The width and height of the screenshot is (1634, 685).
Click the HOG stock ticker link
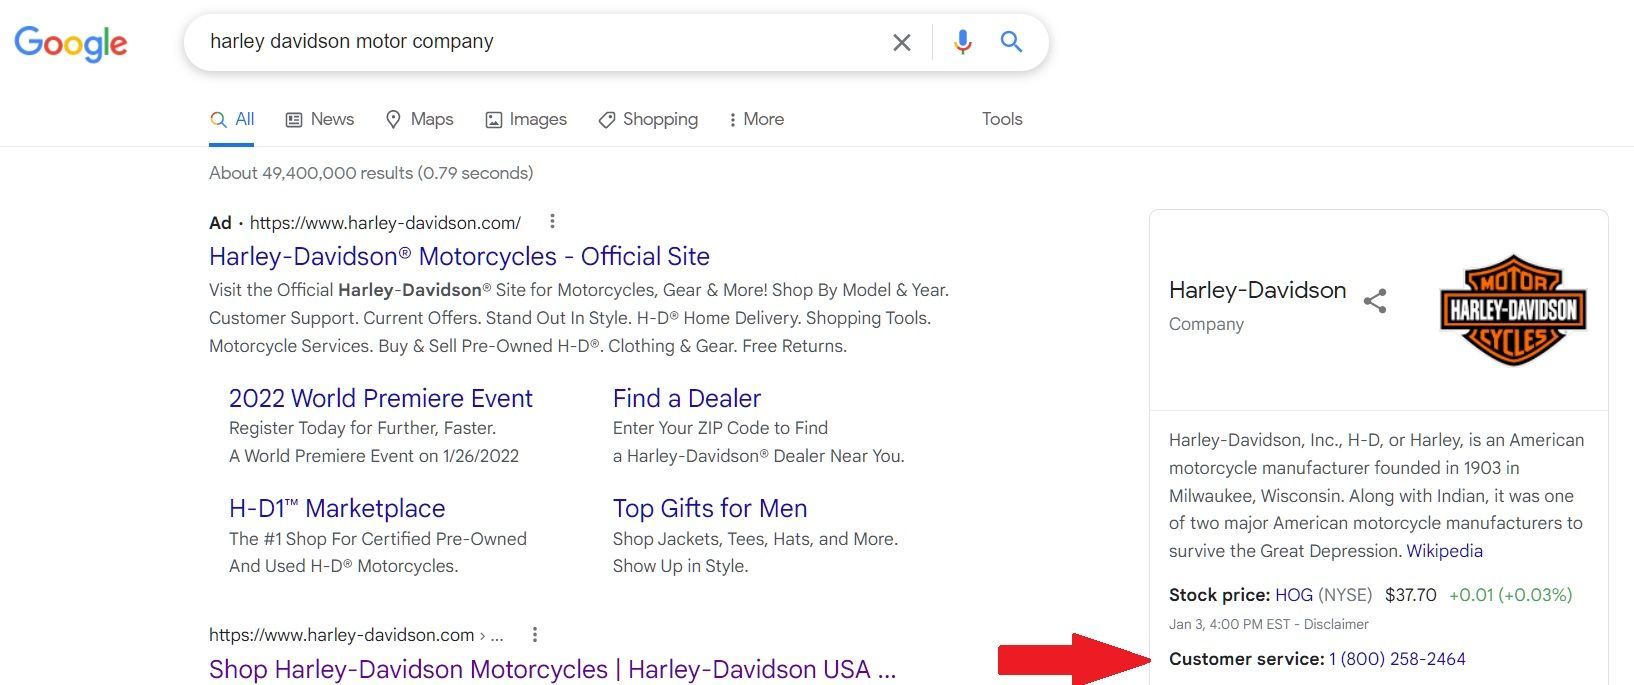[1293, 595]
